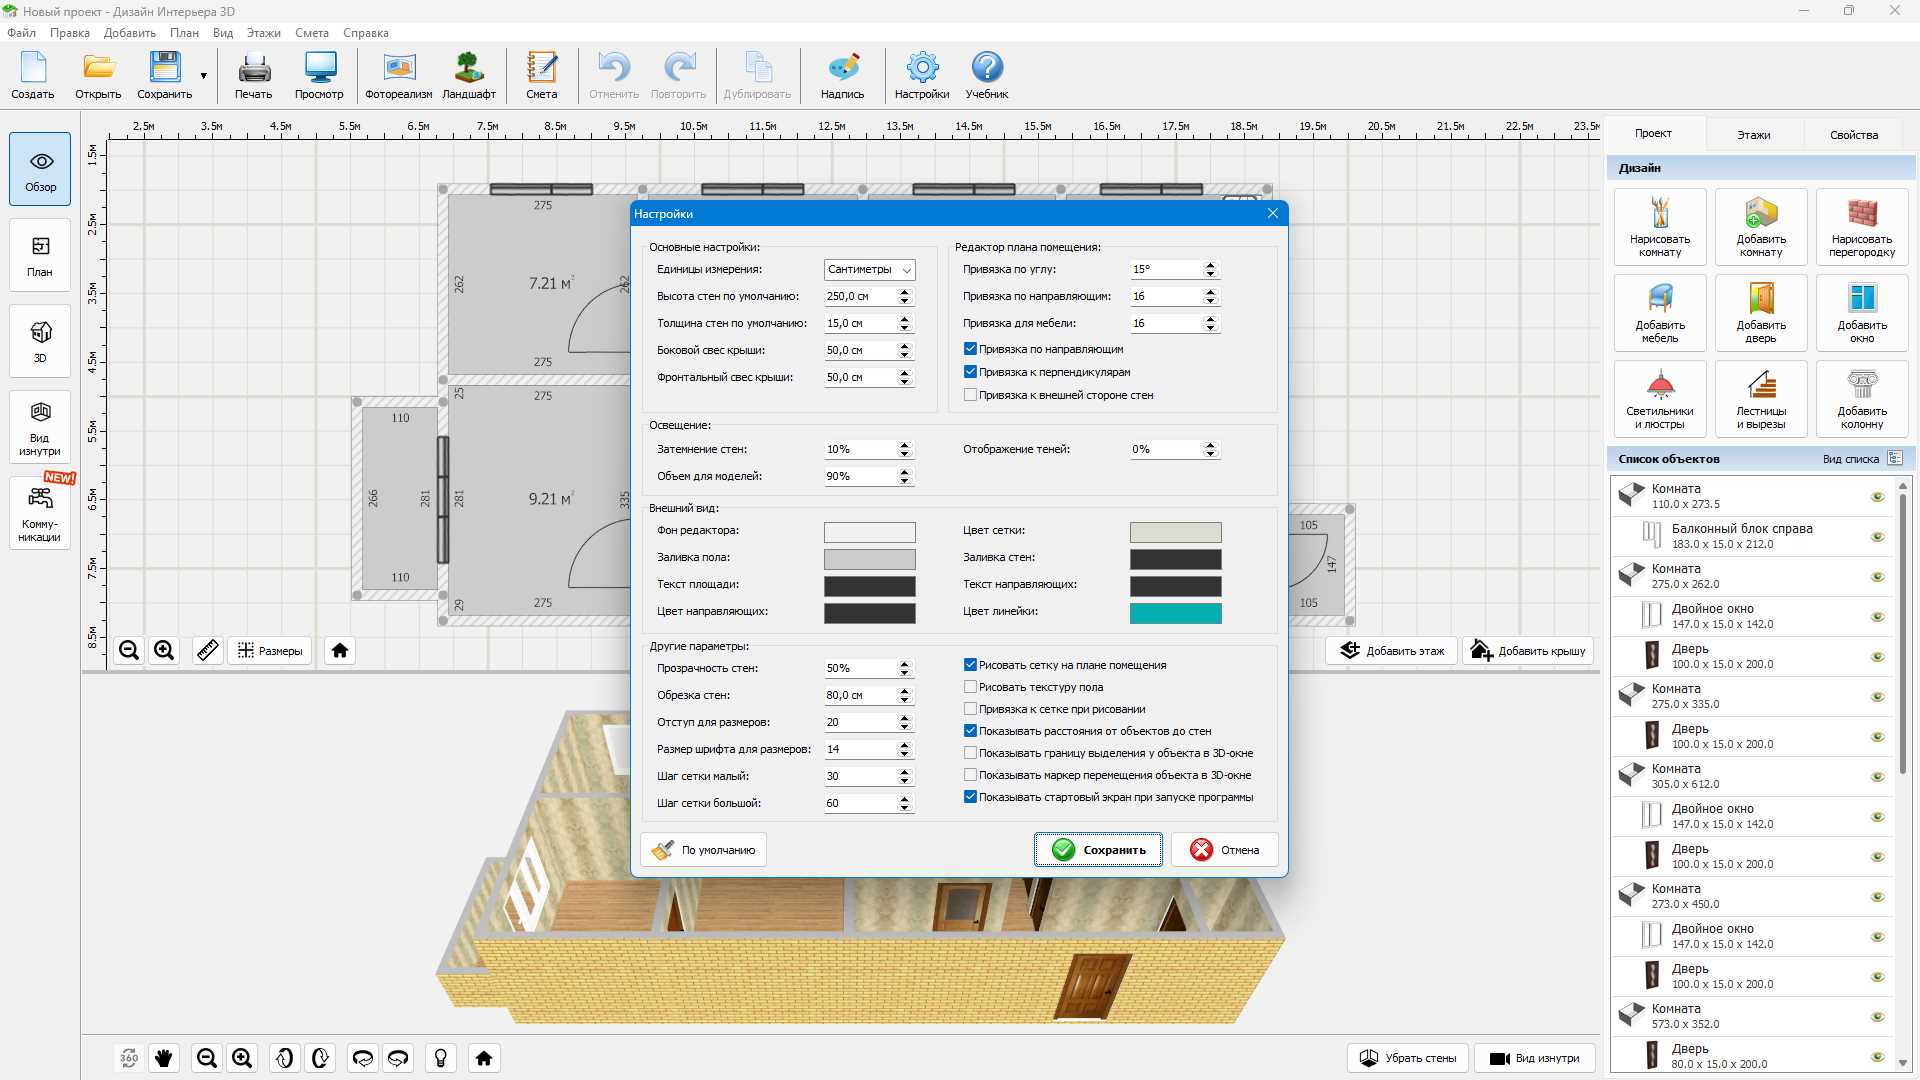This screenshot has height=1080, width=1920.
Task: Open the Этажи menu in menu bar
Action: (264, 33)
